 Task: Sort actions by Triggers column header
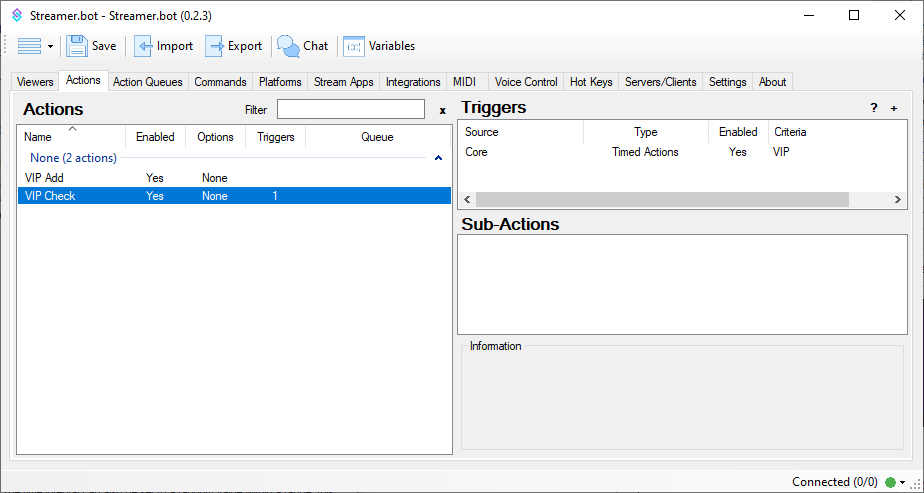pos(276,137)
